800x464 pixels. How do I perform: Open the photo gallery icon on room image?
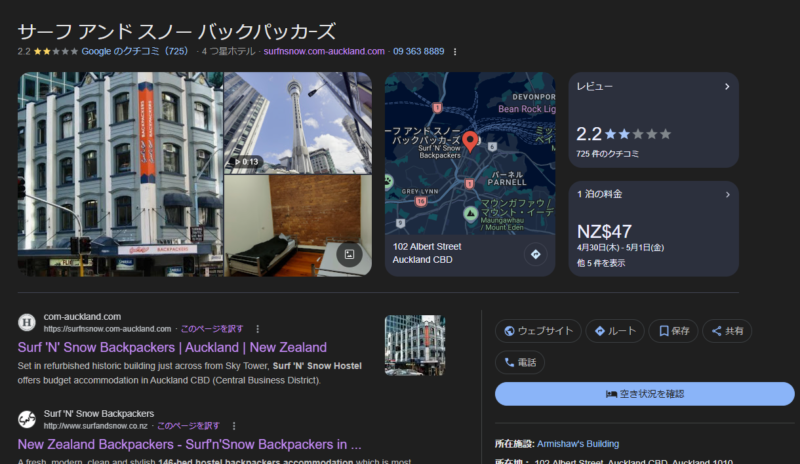click(x=348, y=254)
